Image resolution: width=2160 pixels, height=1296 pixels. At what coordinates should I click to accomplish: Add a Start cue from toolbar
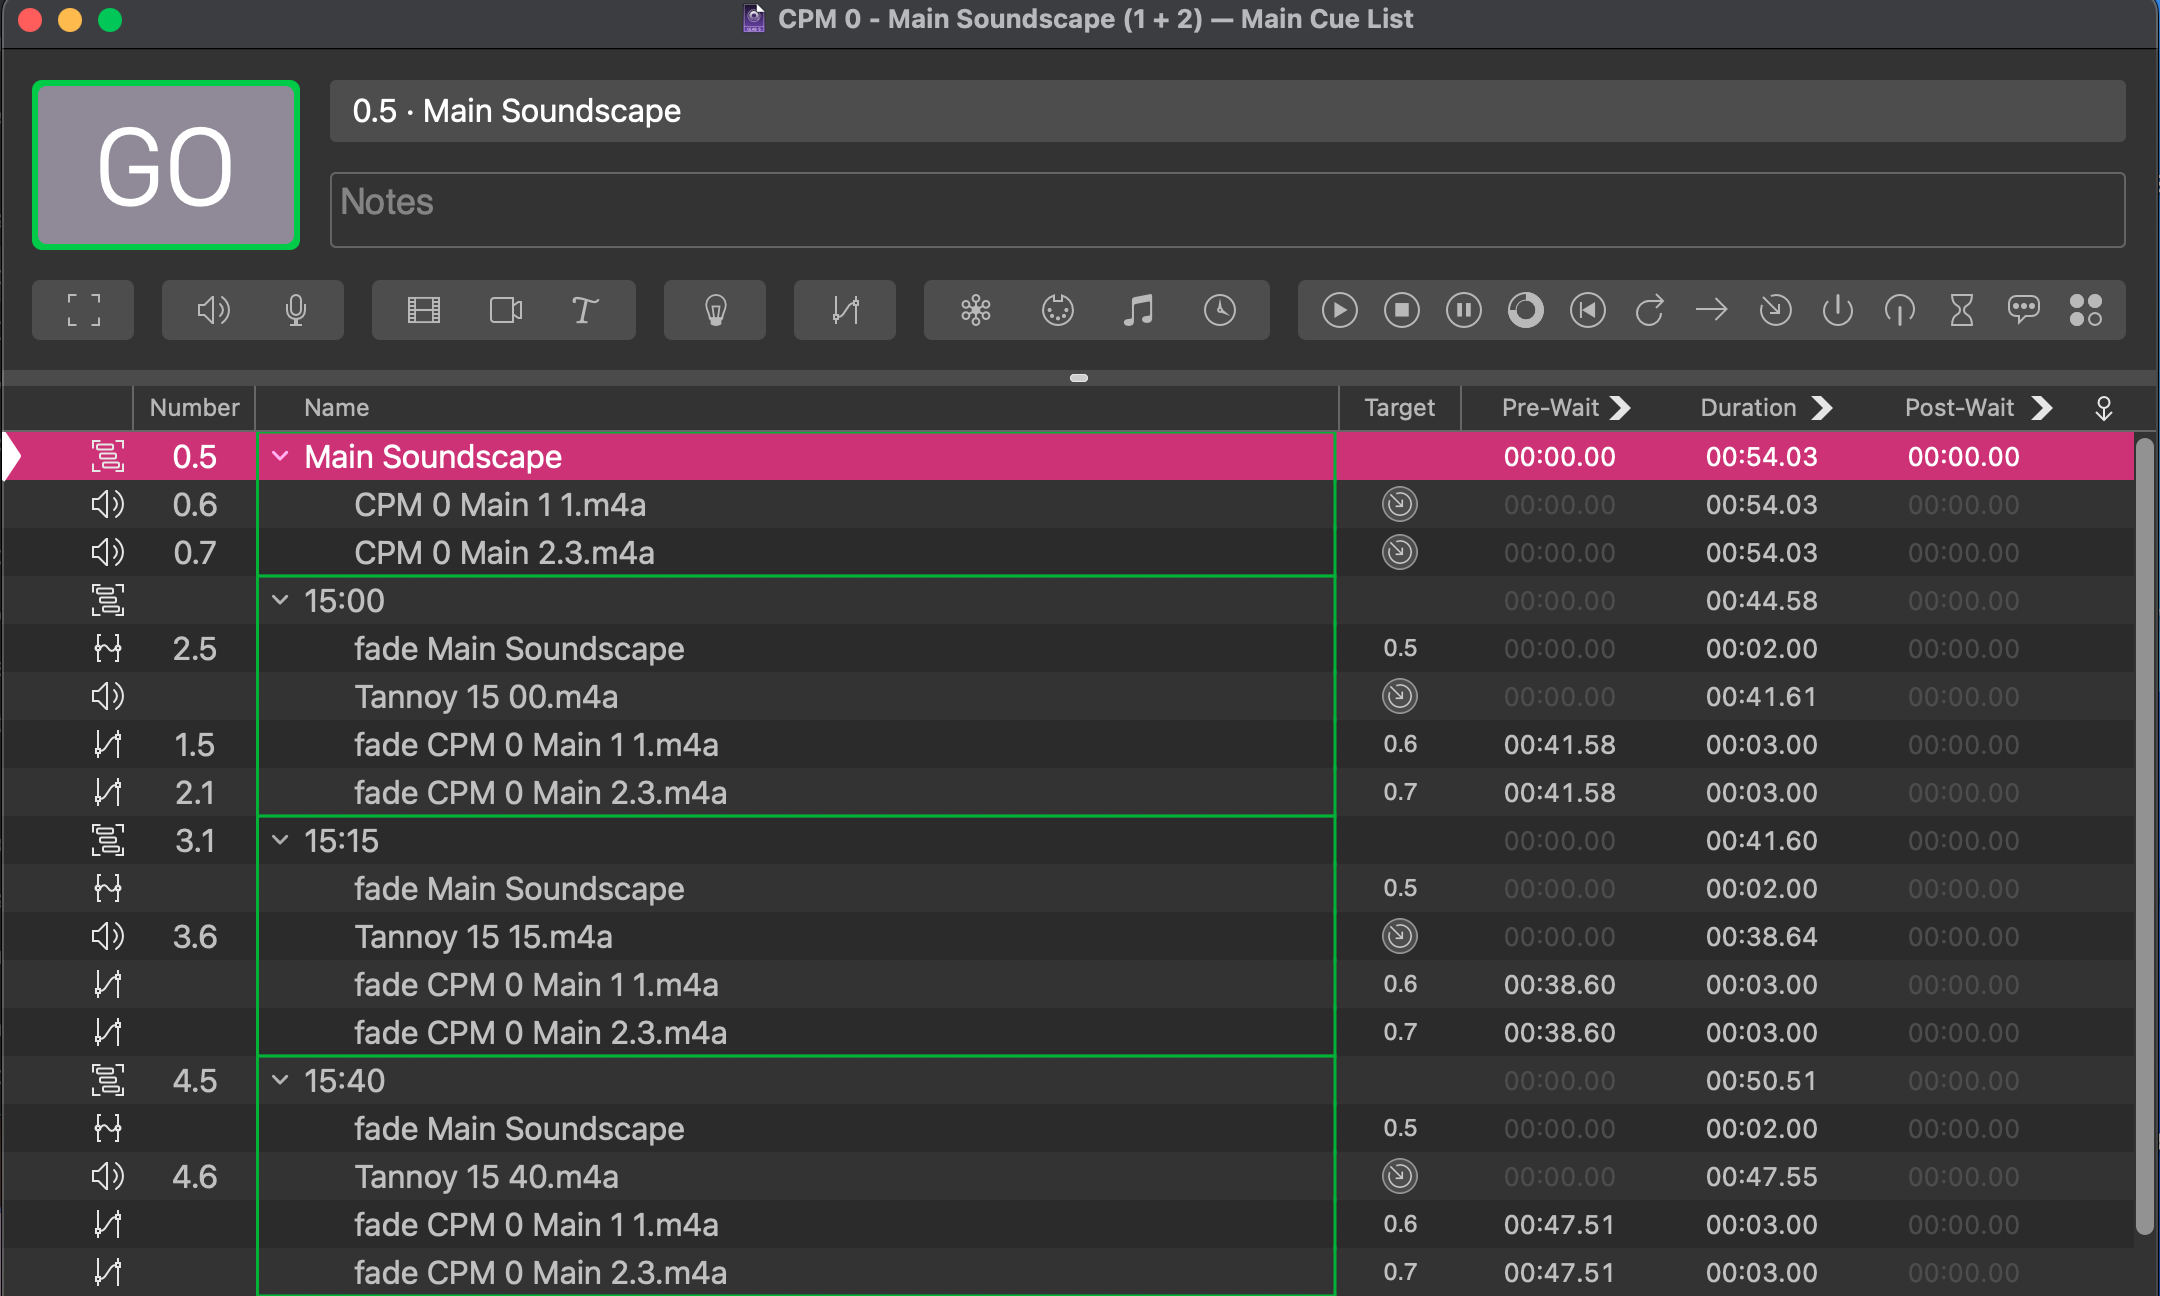(1340, 310)
